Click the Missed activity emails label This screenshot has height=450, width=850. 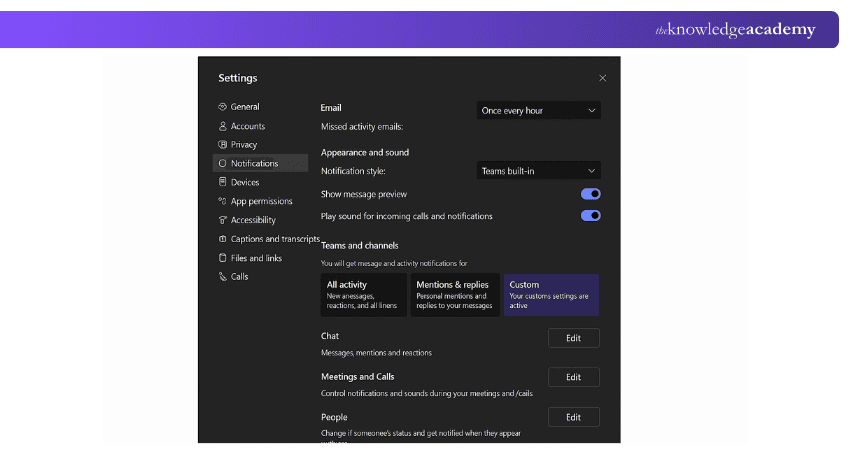[362, 127]
